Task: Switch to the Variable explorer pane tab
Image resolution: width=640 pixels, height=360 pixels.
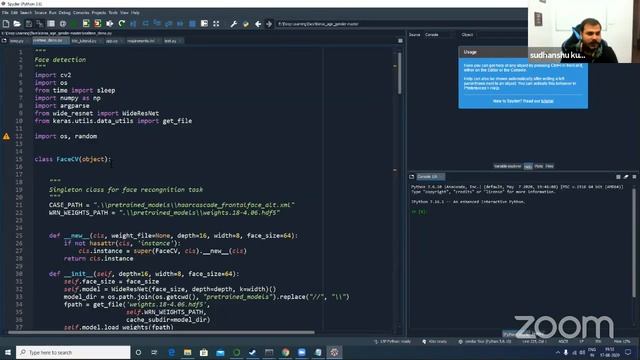Action: (x=507, y=166)
